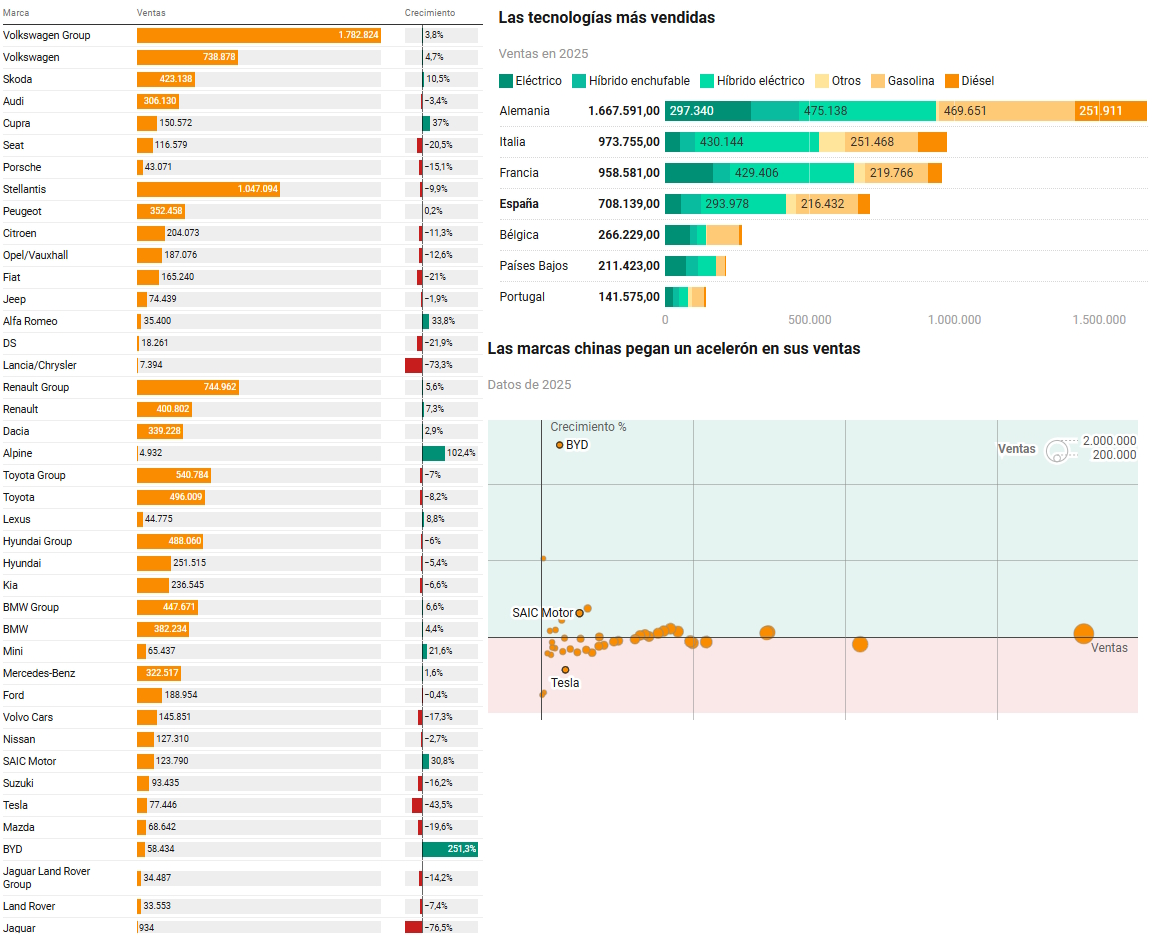
Task: Select Jaguar Land Rover Group label
Action: (46, 878)
